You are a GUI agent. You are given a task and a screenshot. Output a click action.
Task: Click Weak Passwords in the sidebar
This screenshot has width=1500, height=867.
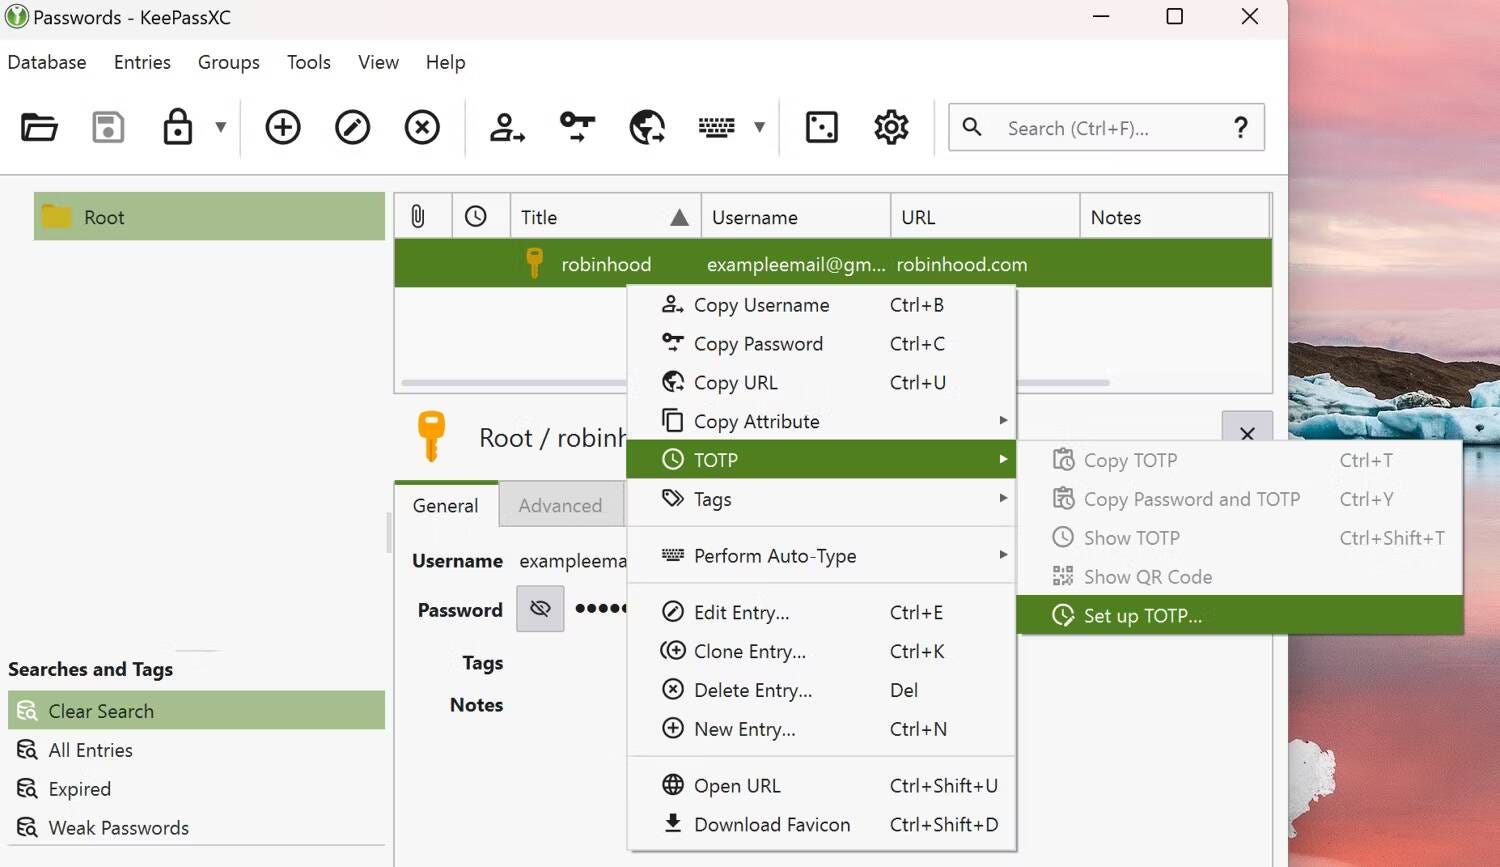point(118,828)
